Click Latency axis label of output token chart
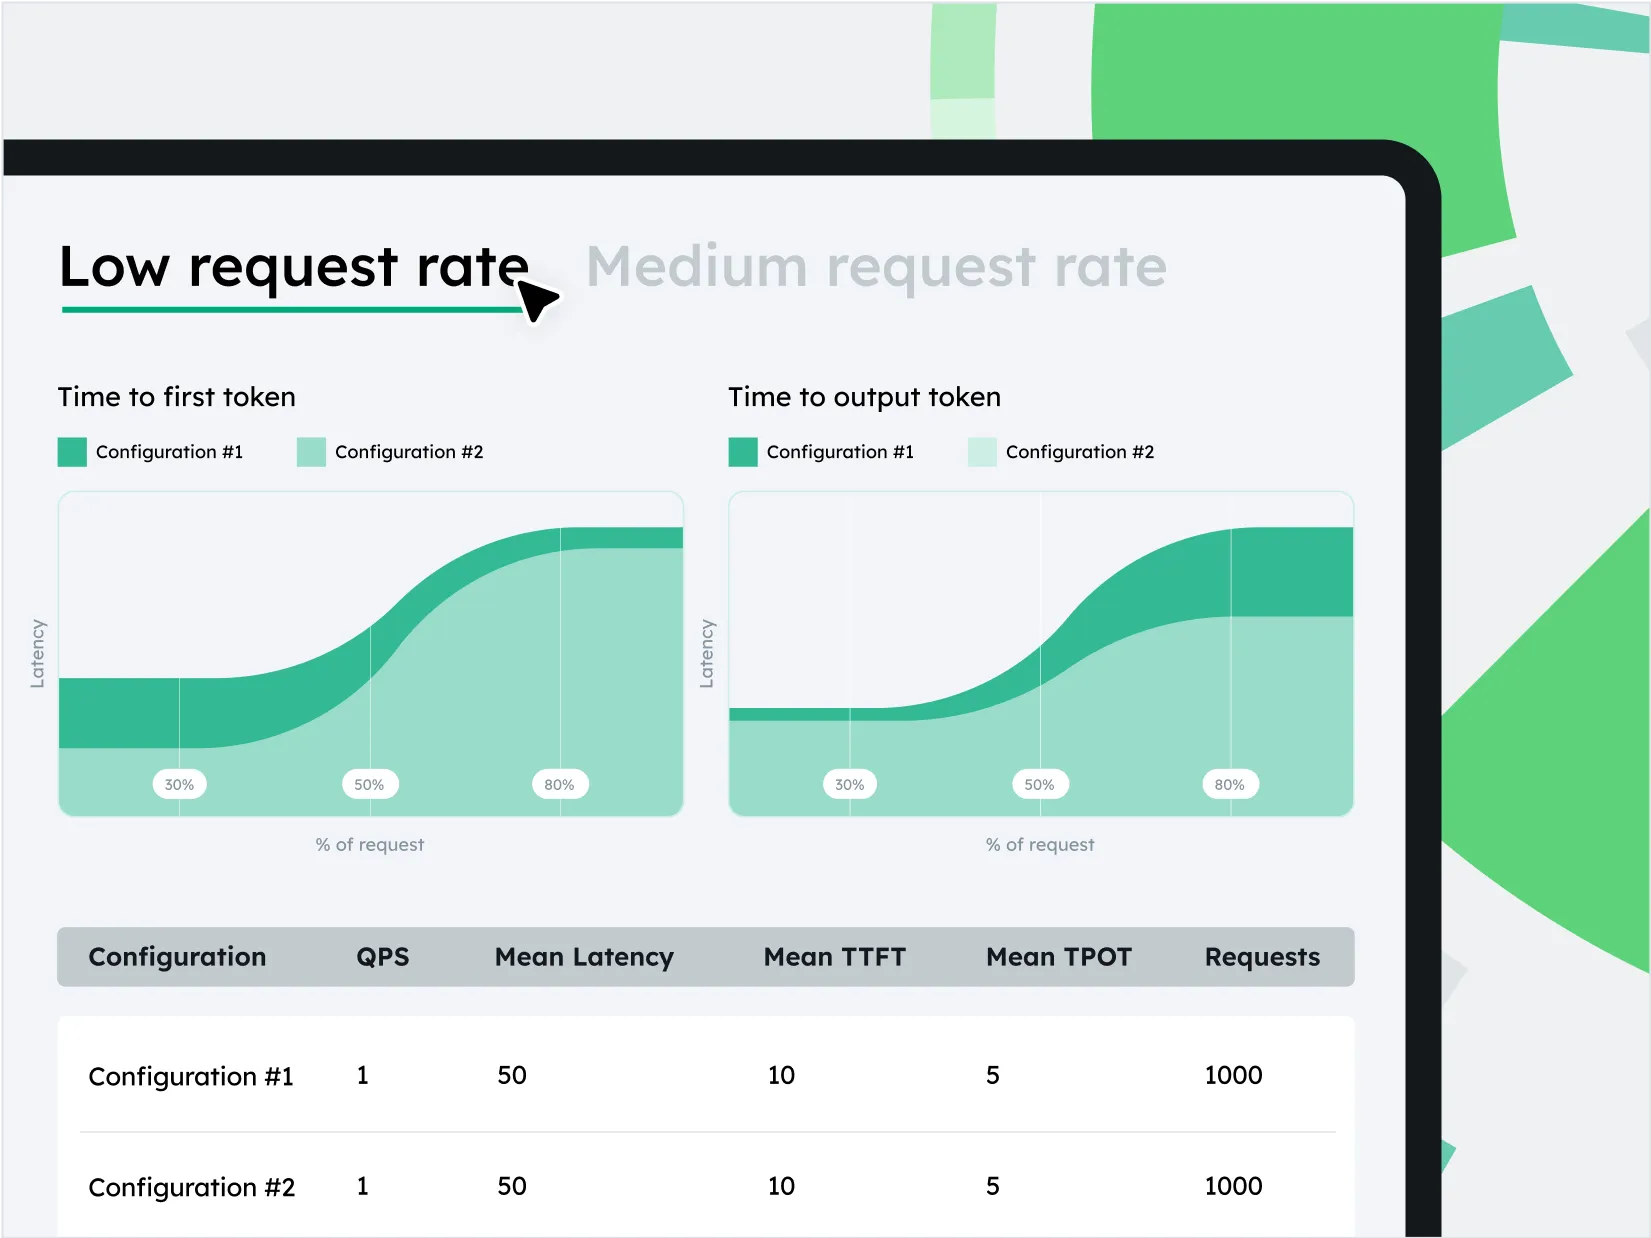The width and height of the screenshot is (1651, 1238). click(707, 653)
